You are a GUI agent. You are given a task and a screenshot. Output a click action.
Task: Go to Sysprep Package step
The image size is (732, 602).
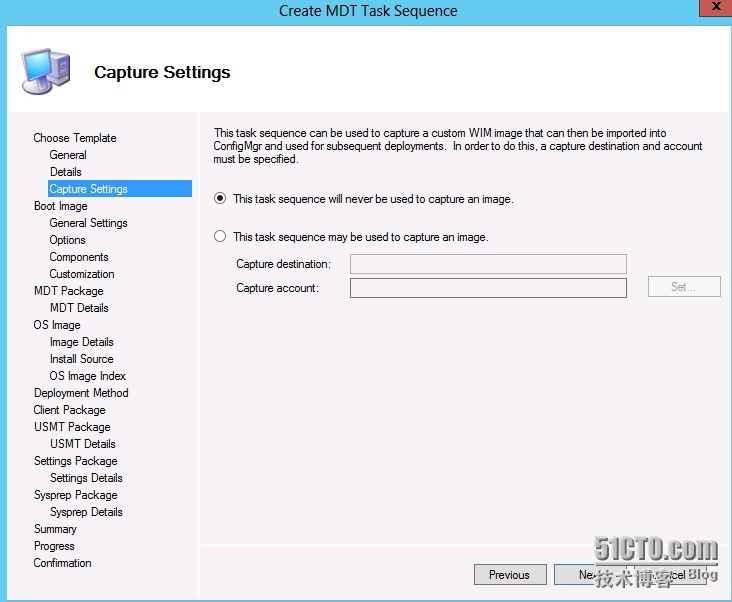pyautogui.click(x=75, y=495)
